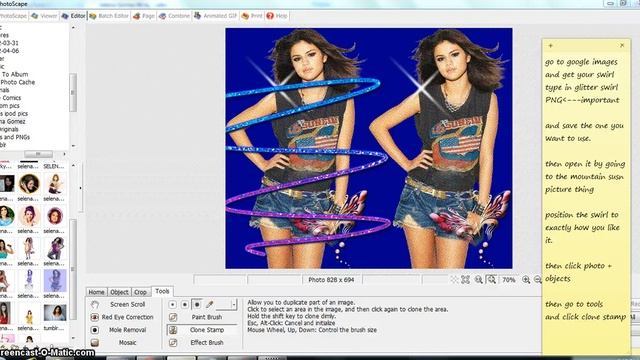The image size is (640, 360).
Task: Select the Mosaic tool icon
Action: pos(95,342)
